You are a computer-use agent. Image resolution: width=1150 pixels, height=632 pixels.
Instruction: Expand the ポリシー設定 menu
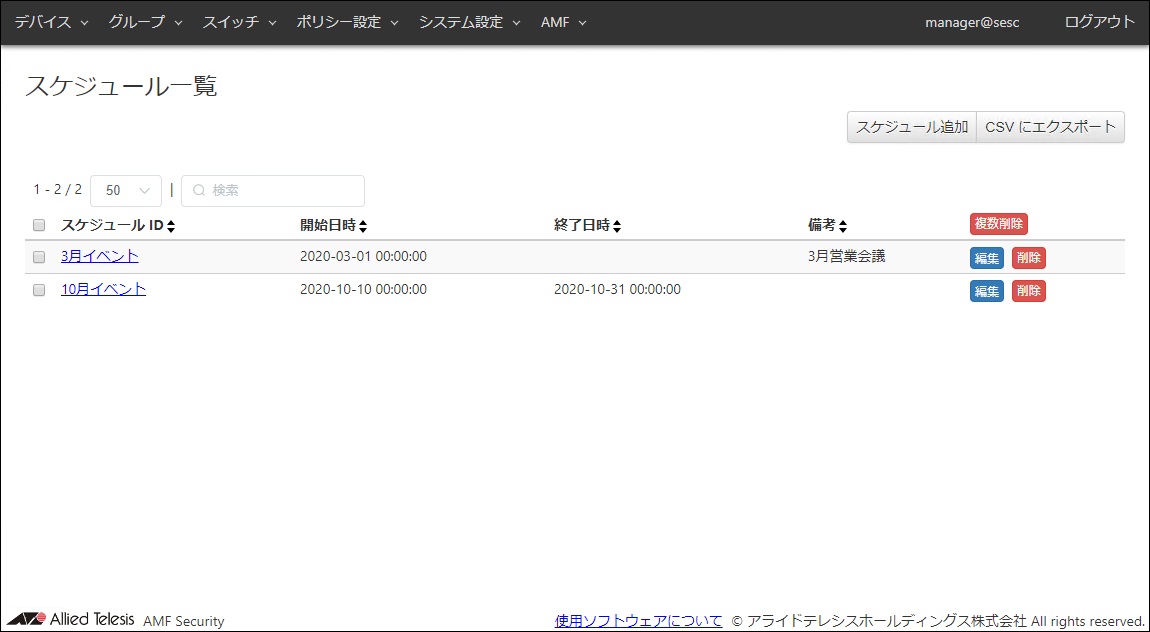347,22
